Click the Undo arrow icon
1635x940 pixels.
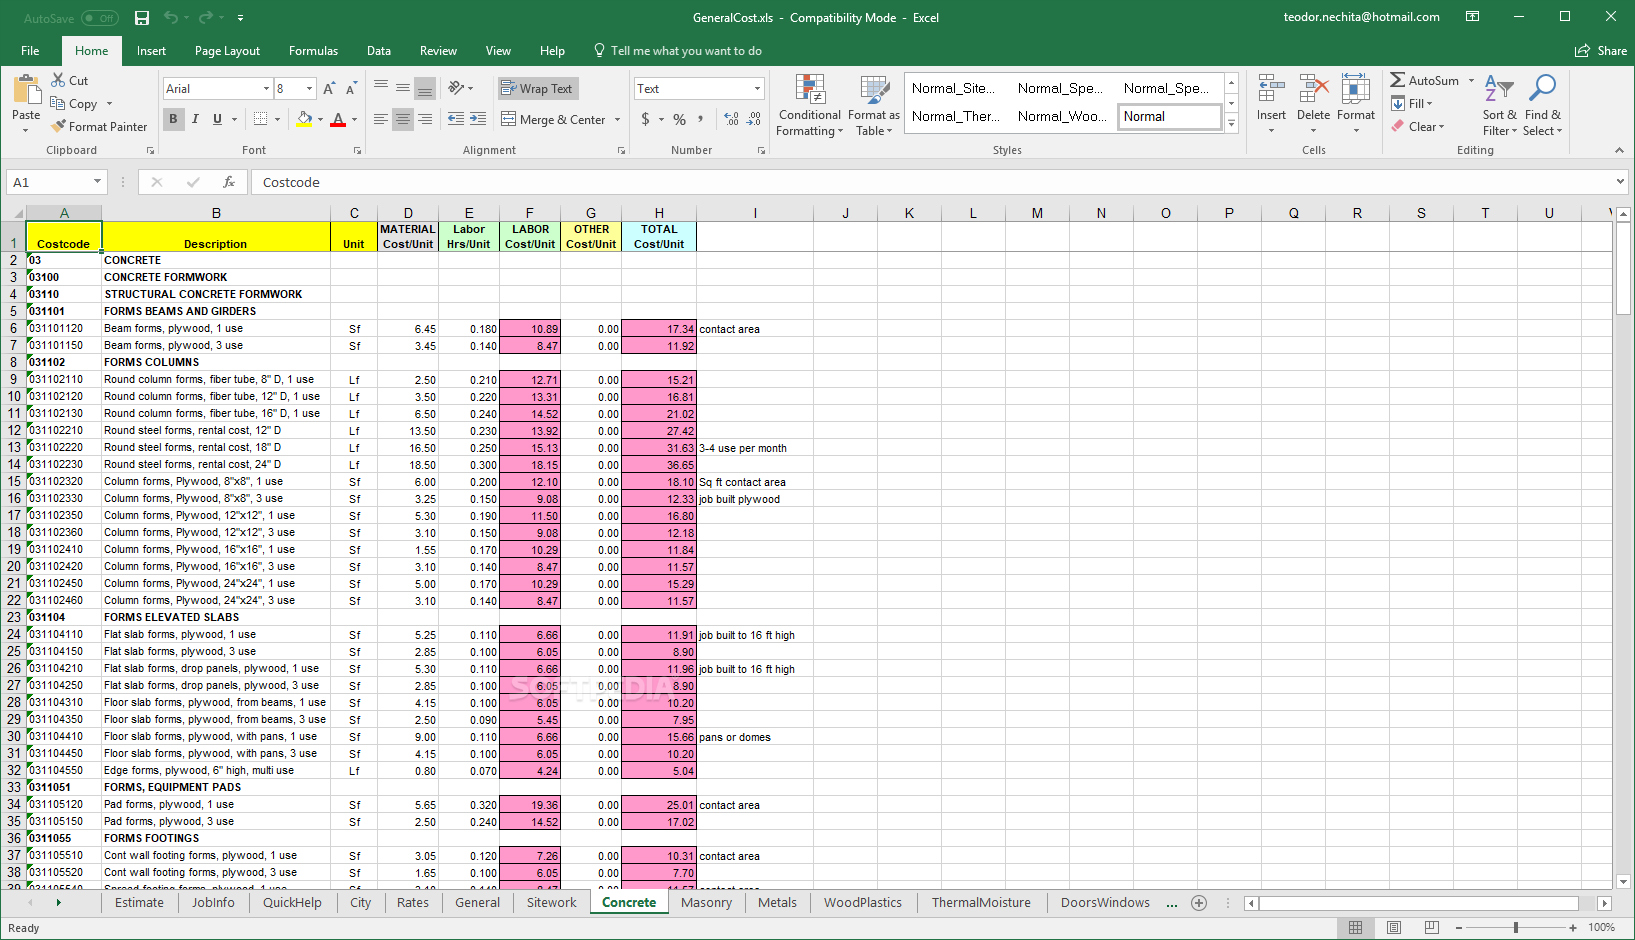click(x=170, y=18)
